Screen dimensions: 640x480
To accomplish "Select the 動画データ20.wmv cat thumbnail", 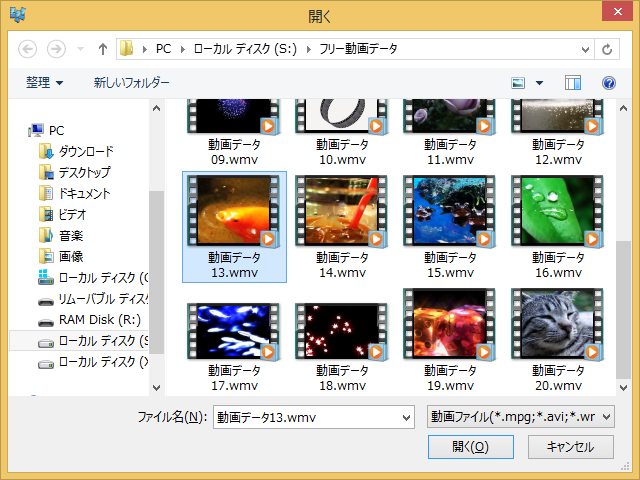I will point(558,324).
